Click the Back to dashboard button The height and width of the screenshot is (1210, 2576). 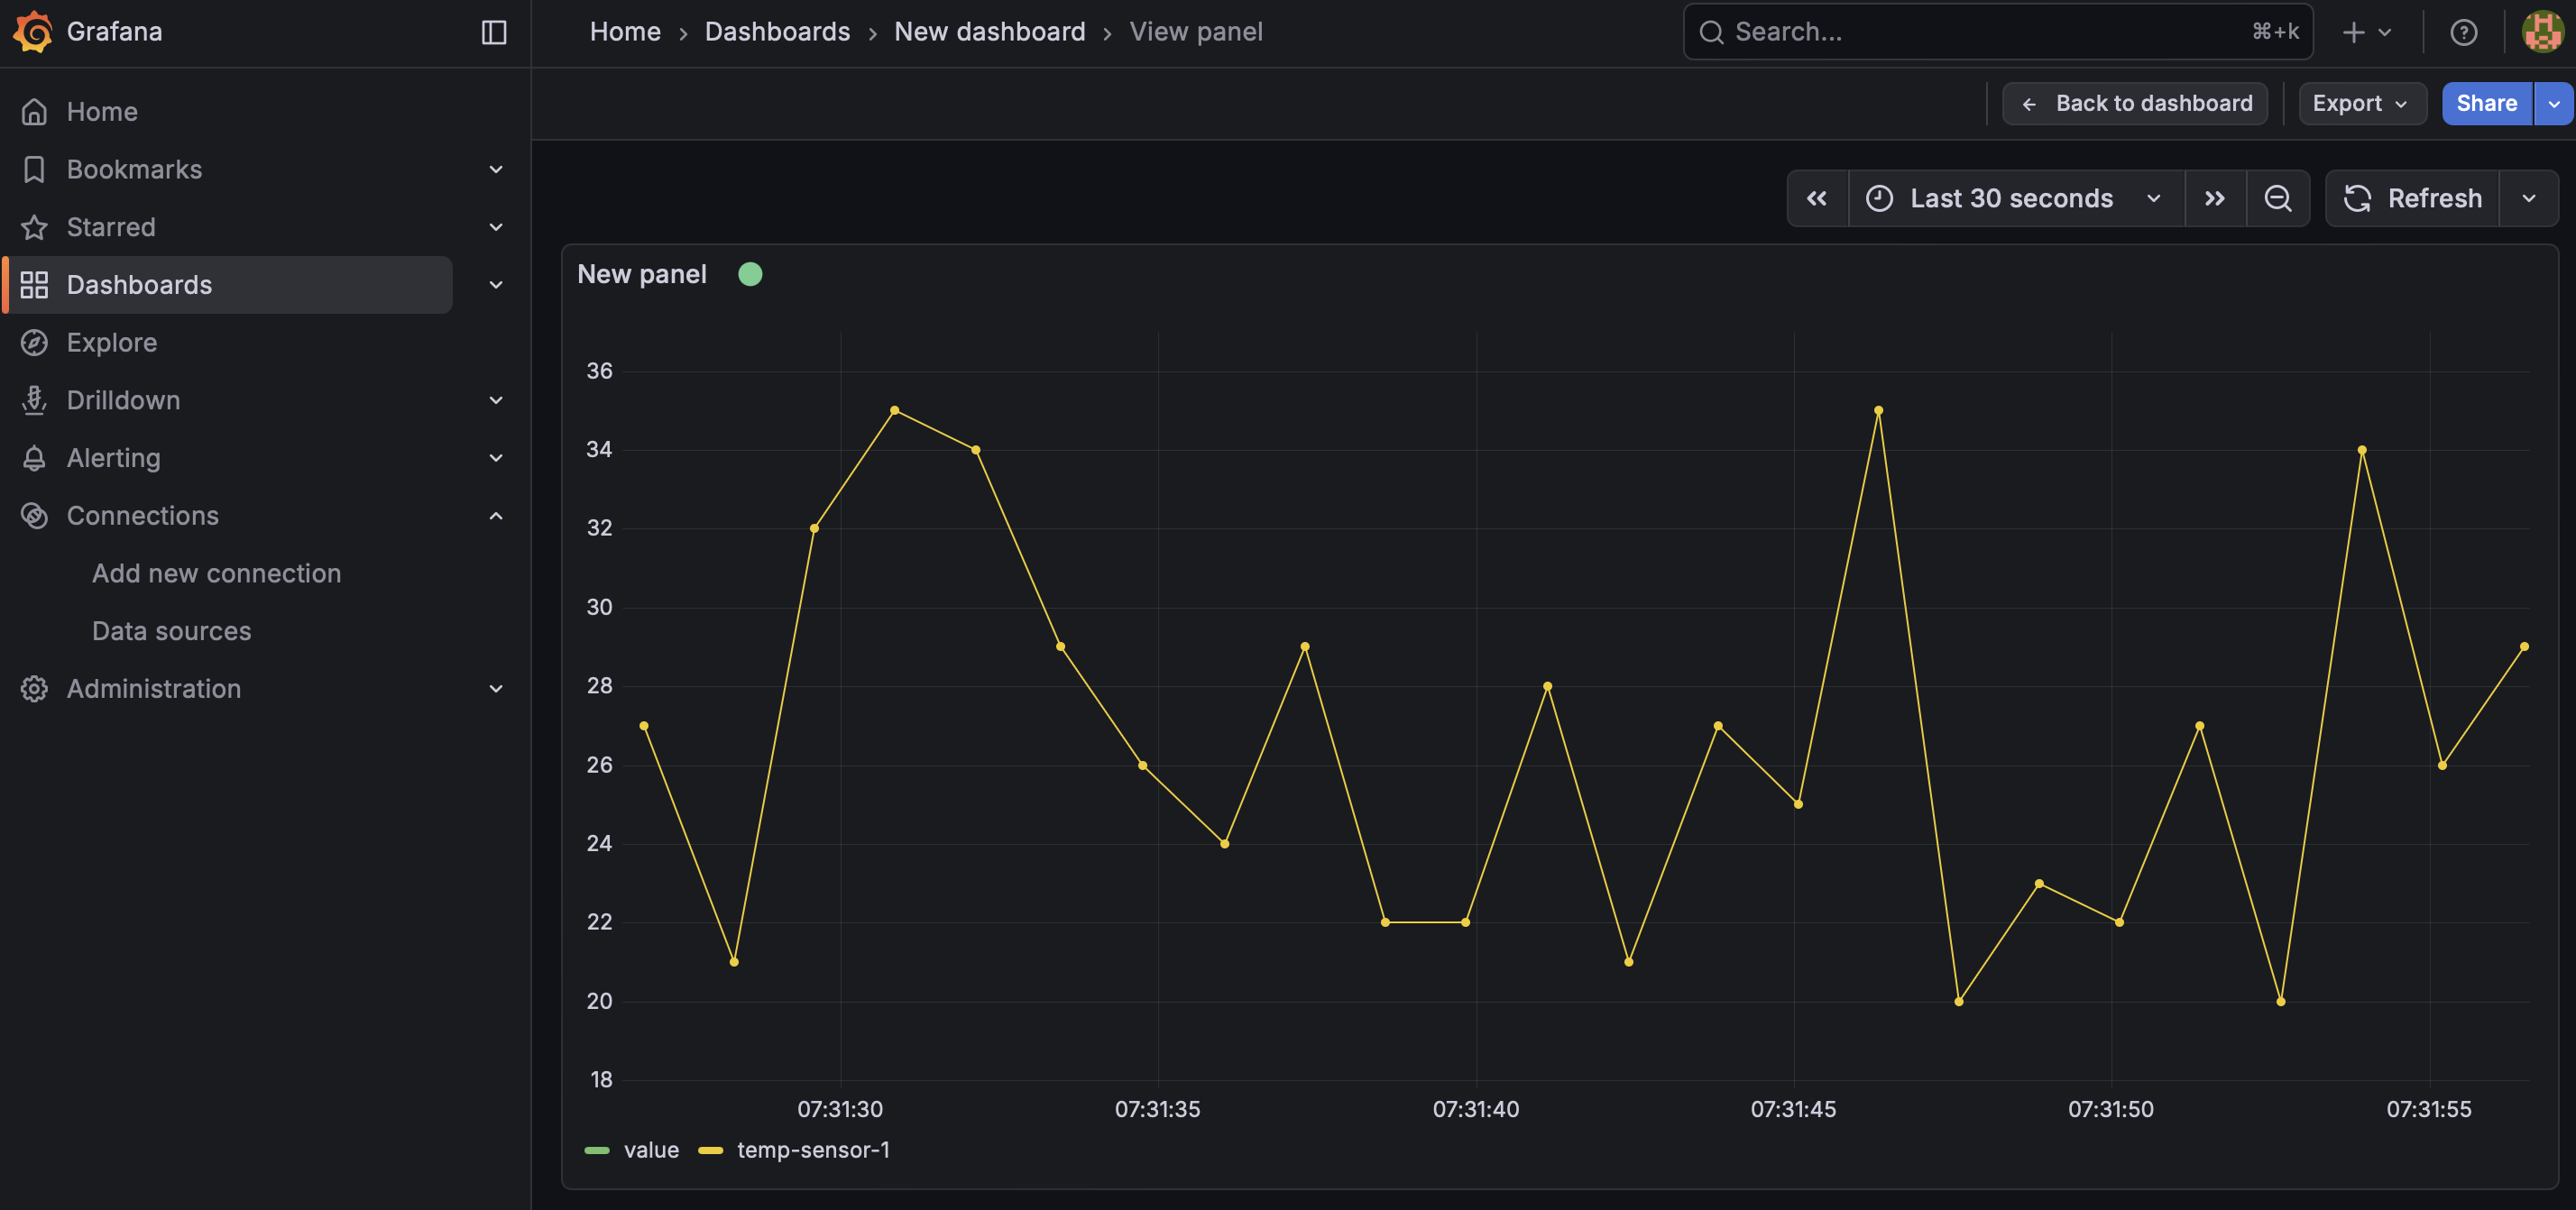pyautogui.click(x=2134, y=103)
